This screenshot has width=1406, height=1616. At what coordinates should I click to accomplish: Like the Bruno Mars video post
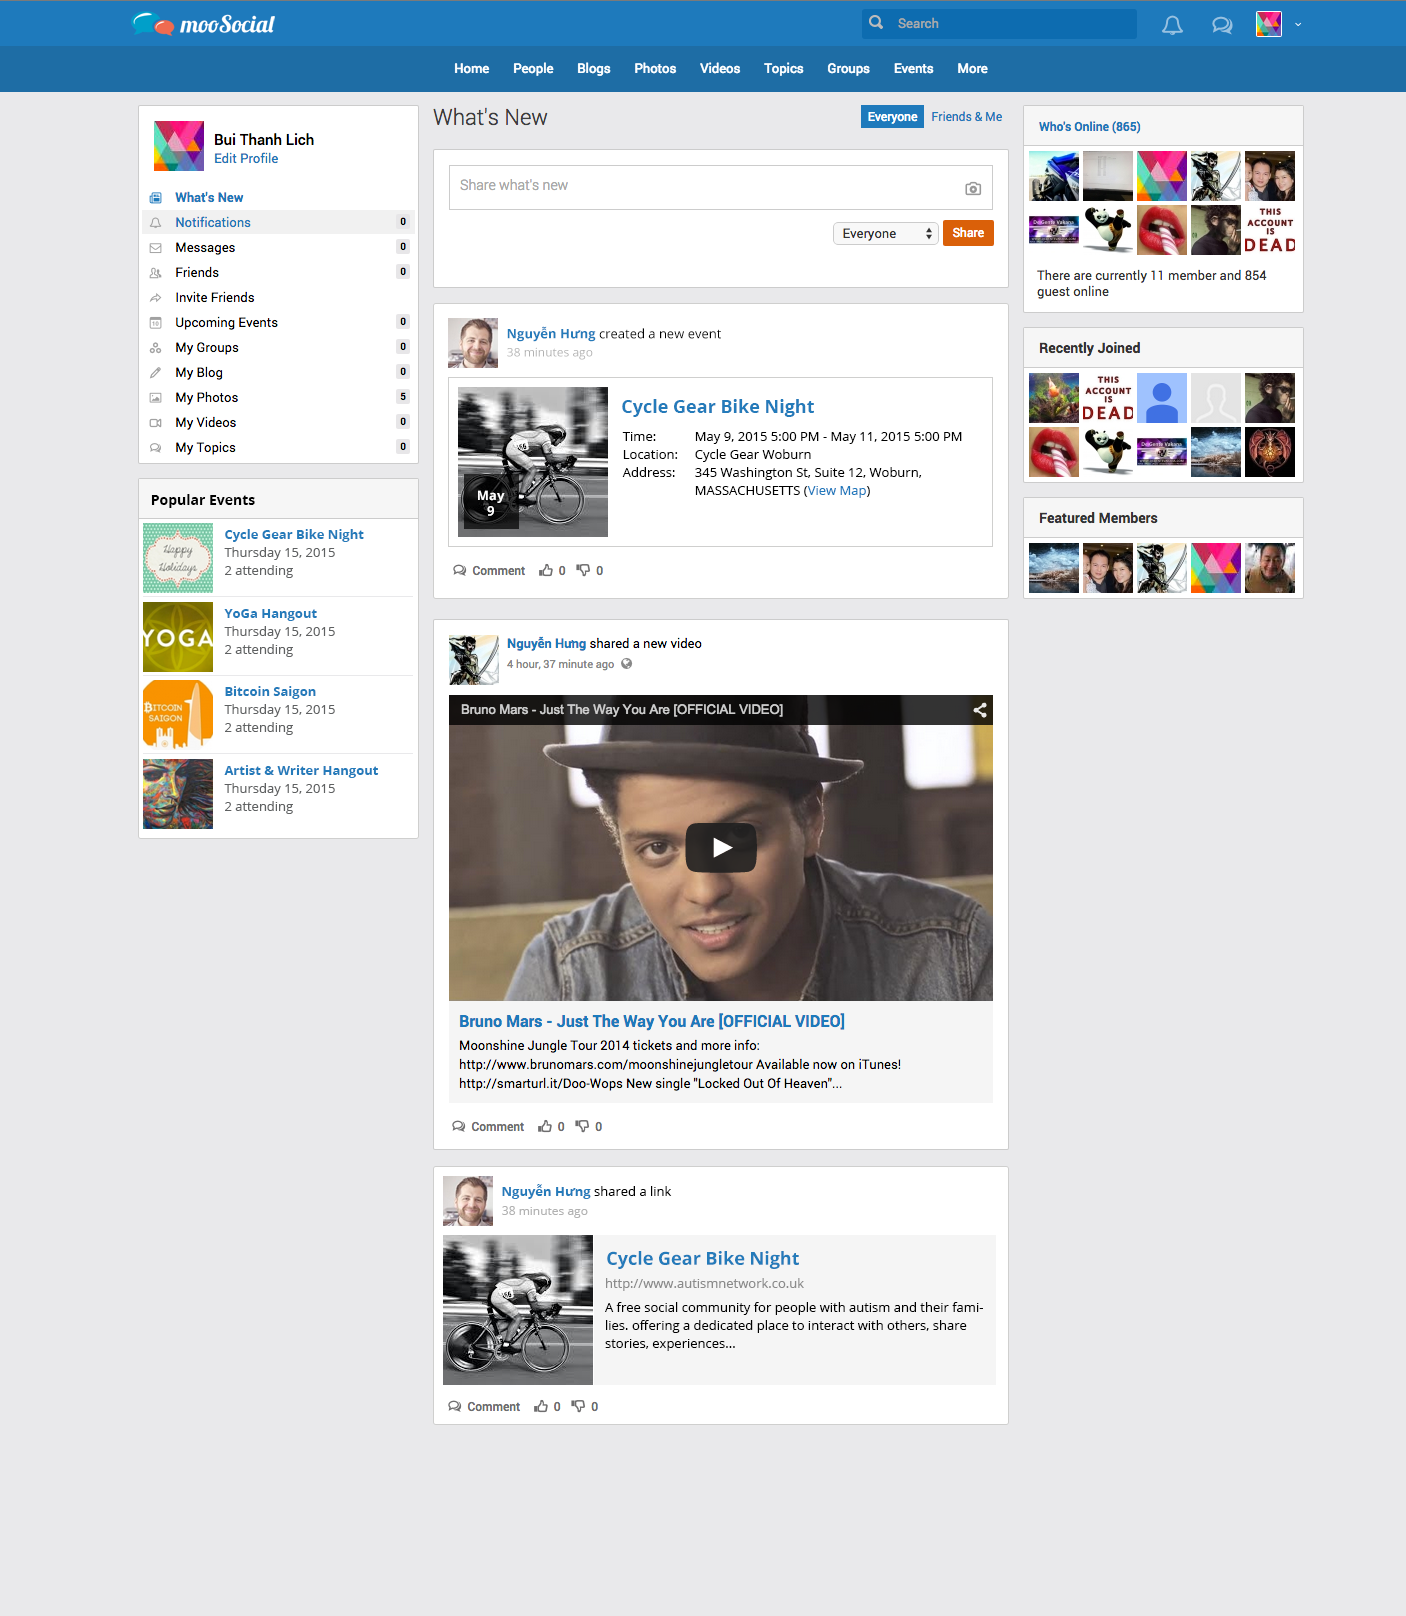(545, 1126)
